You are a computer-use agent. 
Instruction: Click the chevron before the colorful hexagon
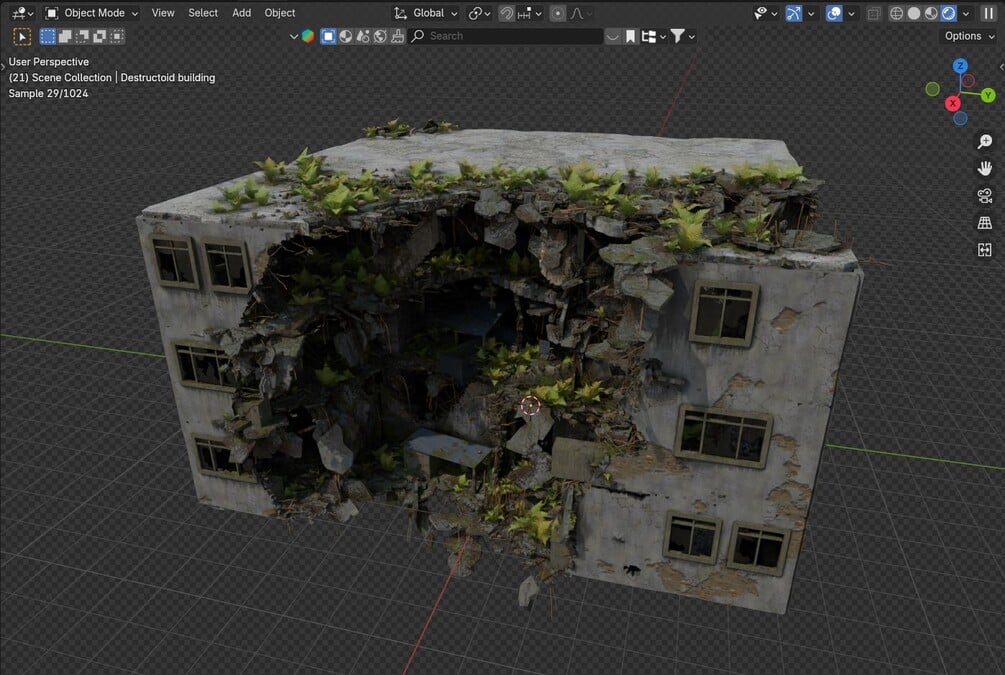294,37
